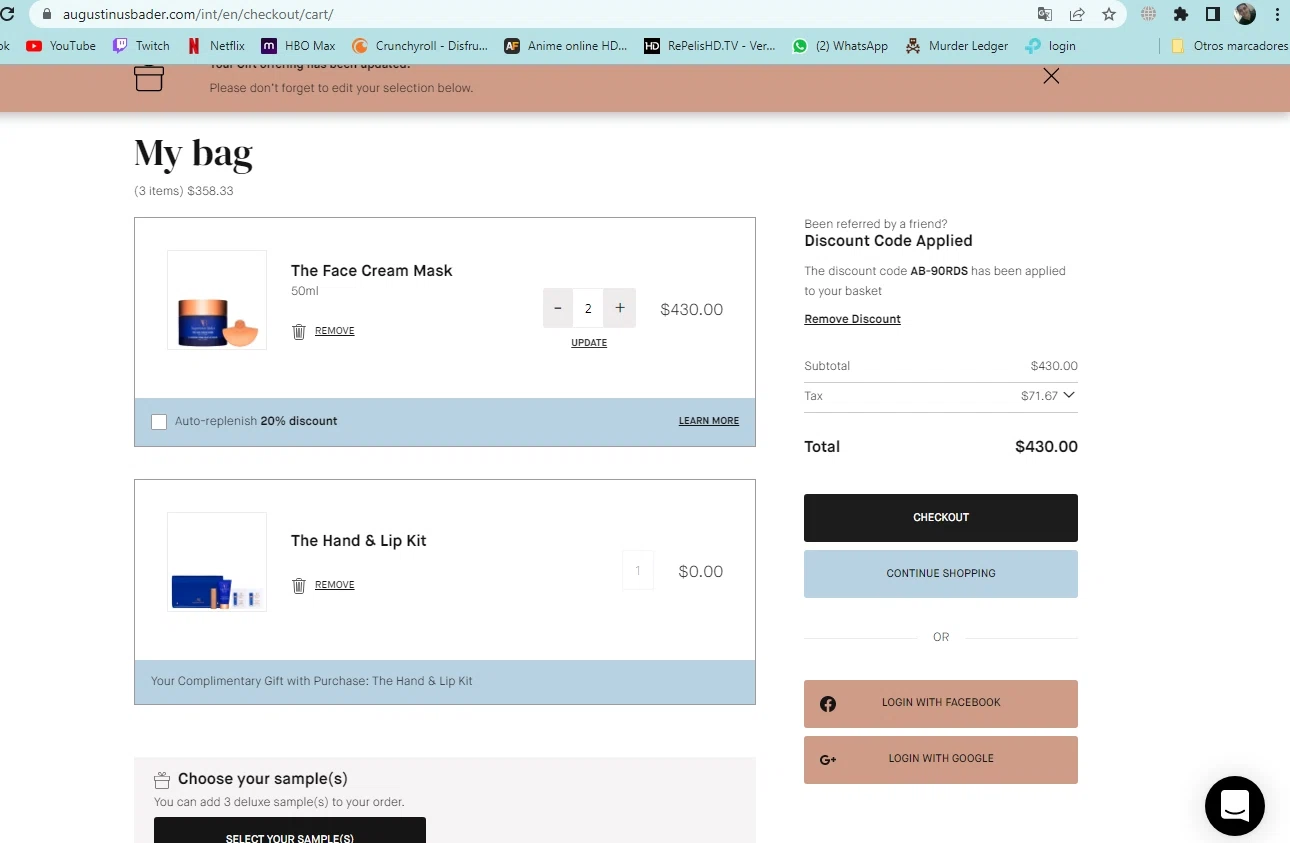Toggle the browser side panel icon
The image size is (1290, 843).
pos(1213,14)
